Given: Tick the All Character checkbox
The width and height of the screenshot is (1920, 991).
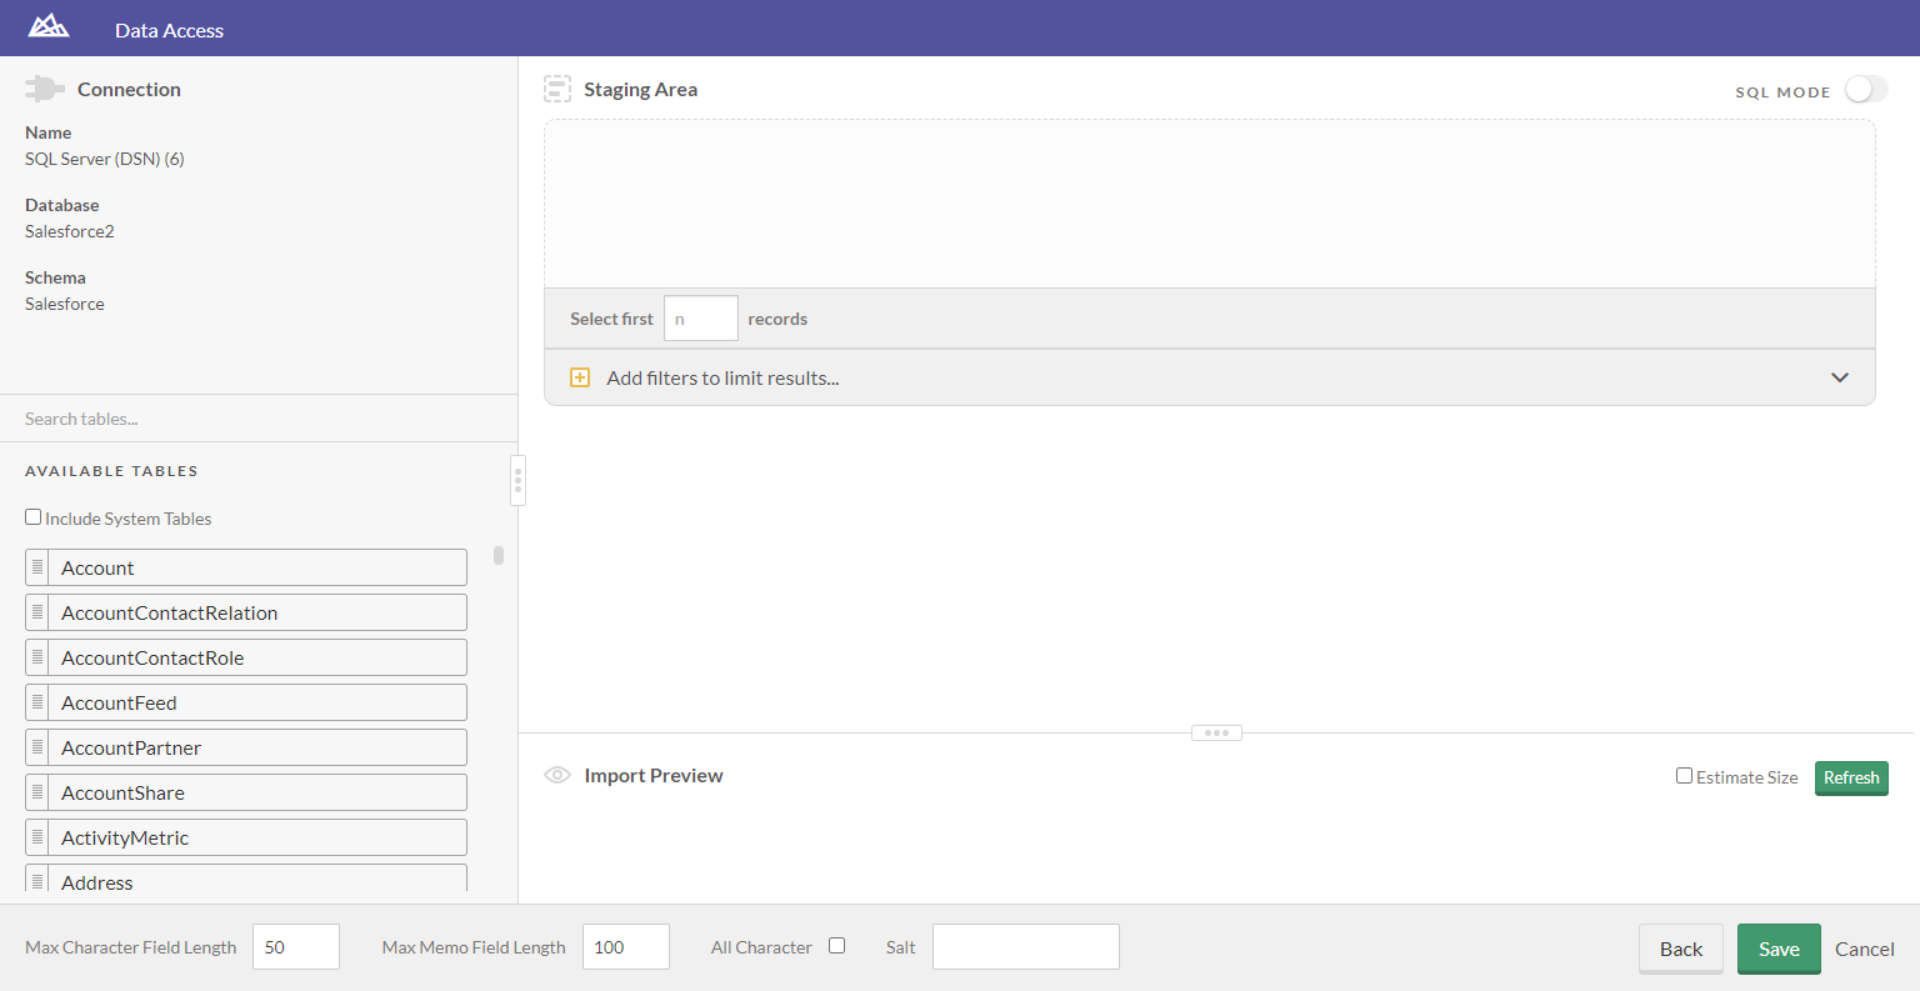Looking at the screenshot, I should coord(837,945).
